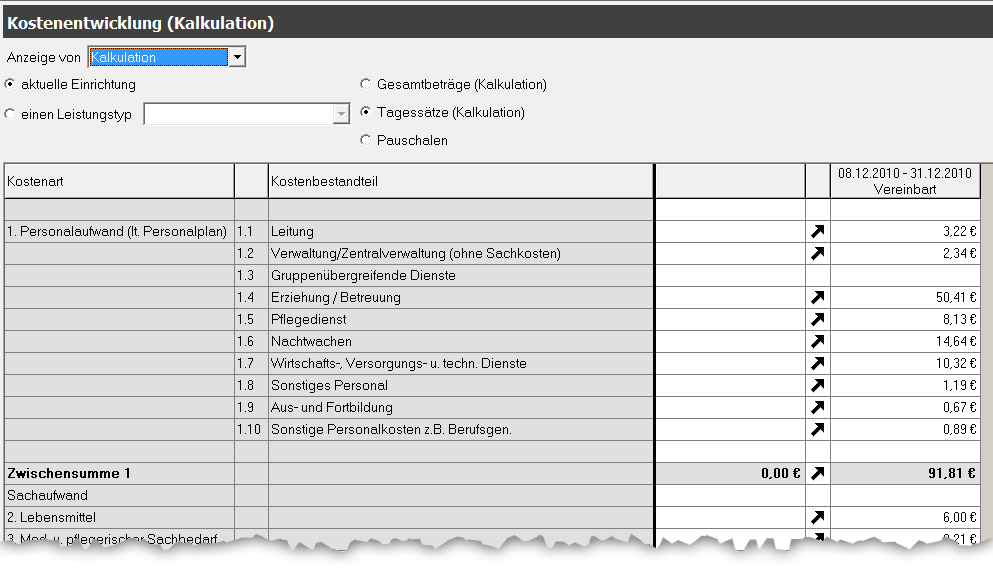Select the 'Pauschalen' radio button
The width and height of the screenshot is (993, 572).
[366, 141]
